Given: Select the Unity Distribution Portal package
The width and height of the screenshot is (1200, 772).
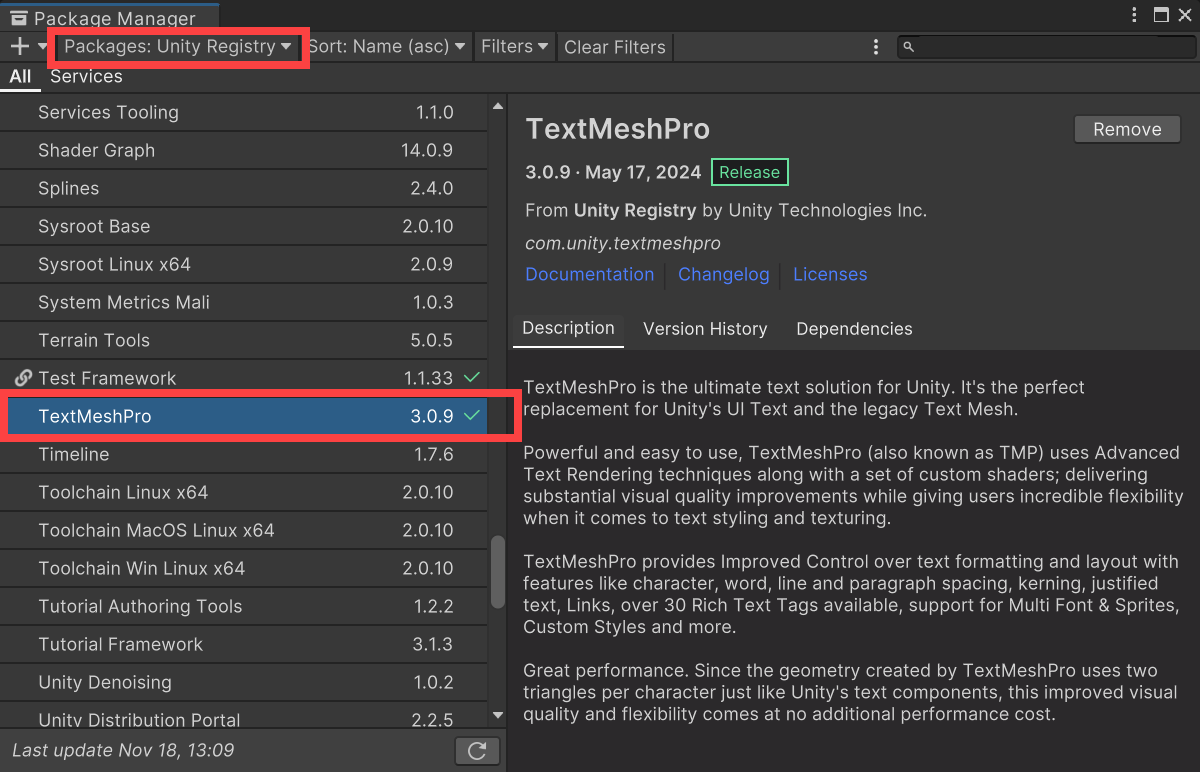Looking at the screenshot, I should tap(244, 717).
